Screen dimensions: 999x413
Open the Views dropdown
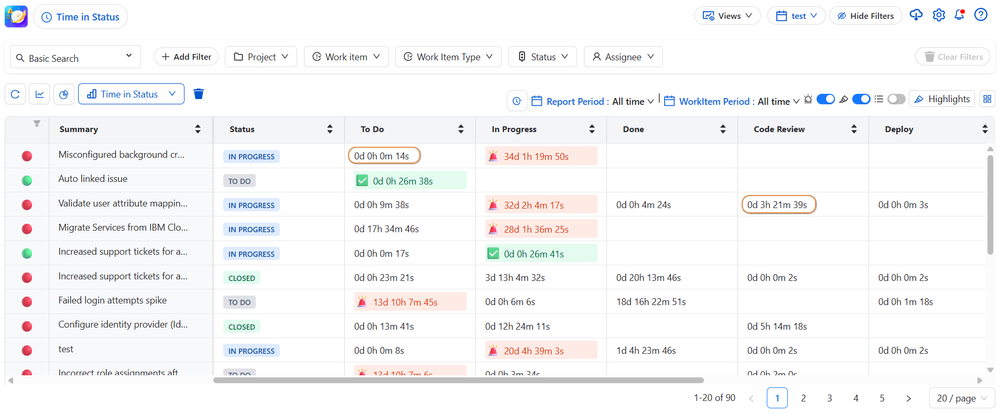click(728, 15)
